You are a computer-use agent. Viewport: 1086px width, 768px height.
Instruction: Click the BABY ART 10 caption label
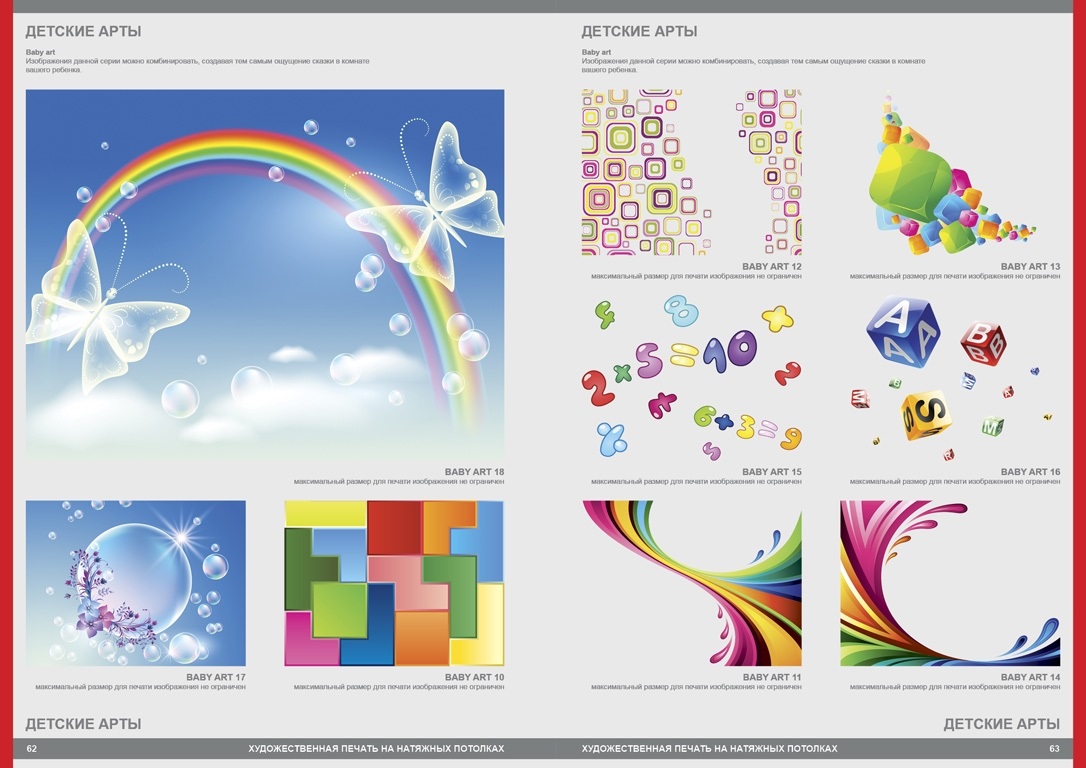[x=474, y=678]
